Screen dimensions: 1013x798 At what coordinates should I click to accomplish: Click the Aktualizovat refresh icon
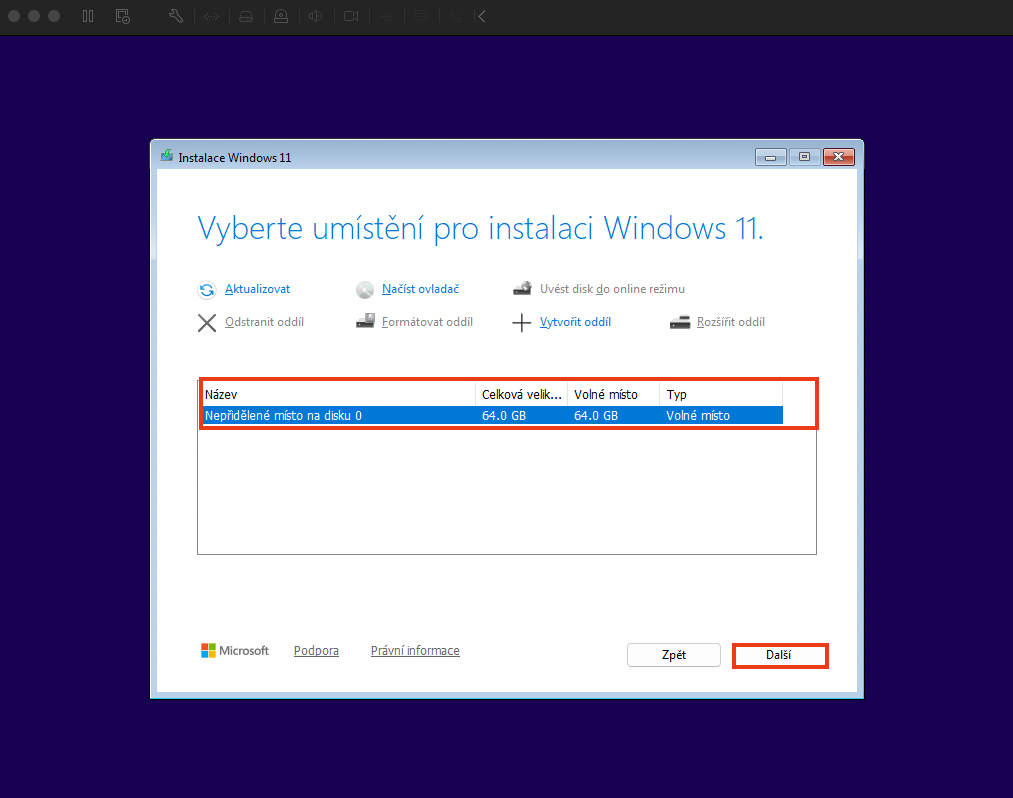(207, 290)
